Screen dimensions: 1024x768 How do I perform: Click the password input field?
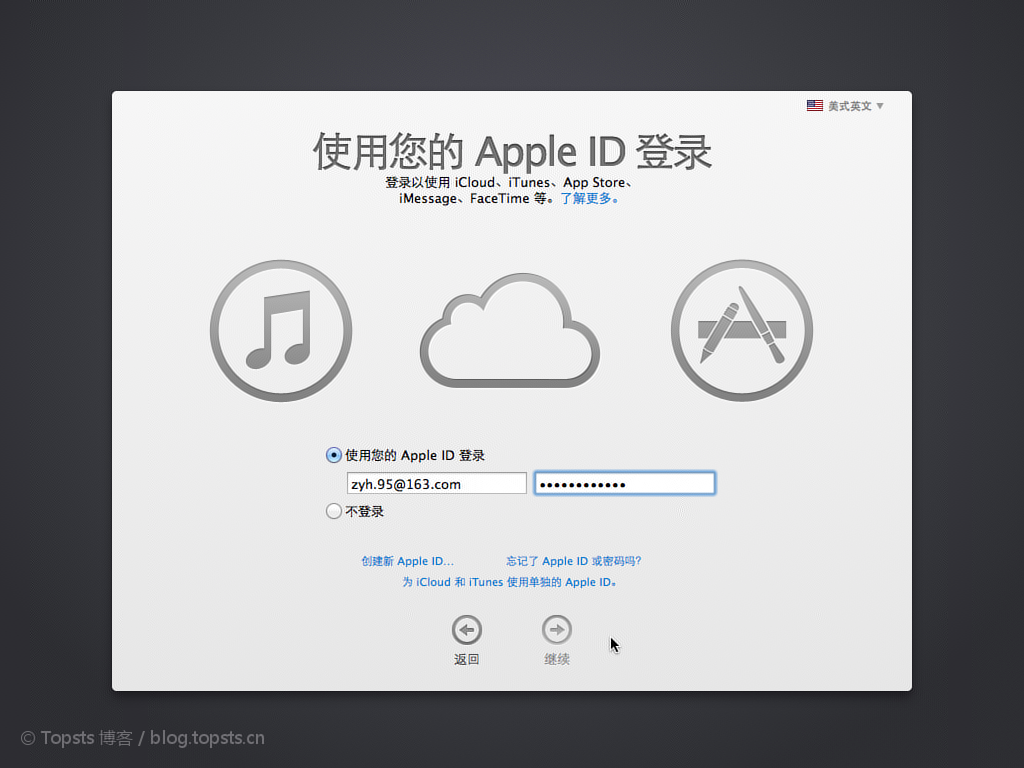click(x=625, y=483)
